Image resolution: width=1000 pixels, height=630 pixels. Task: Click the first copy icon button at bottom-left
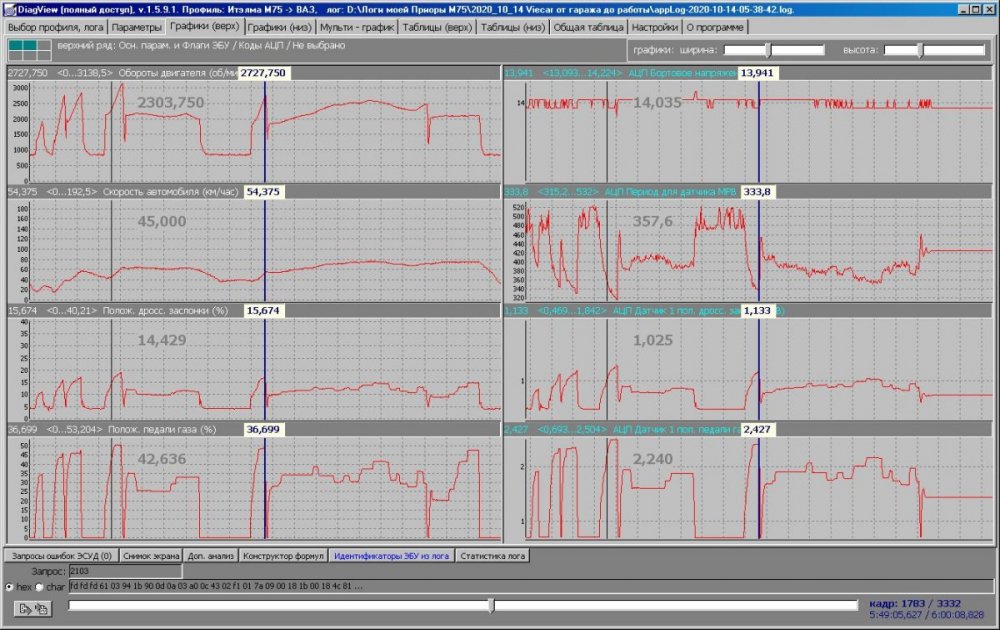tap(20, 607)
